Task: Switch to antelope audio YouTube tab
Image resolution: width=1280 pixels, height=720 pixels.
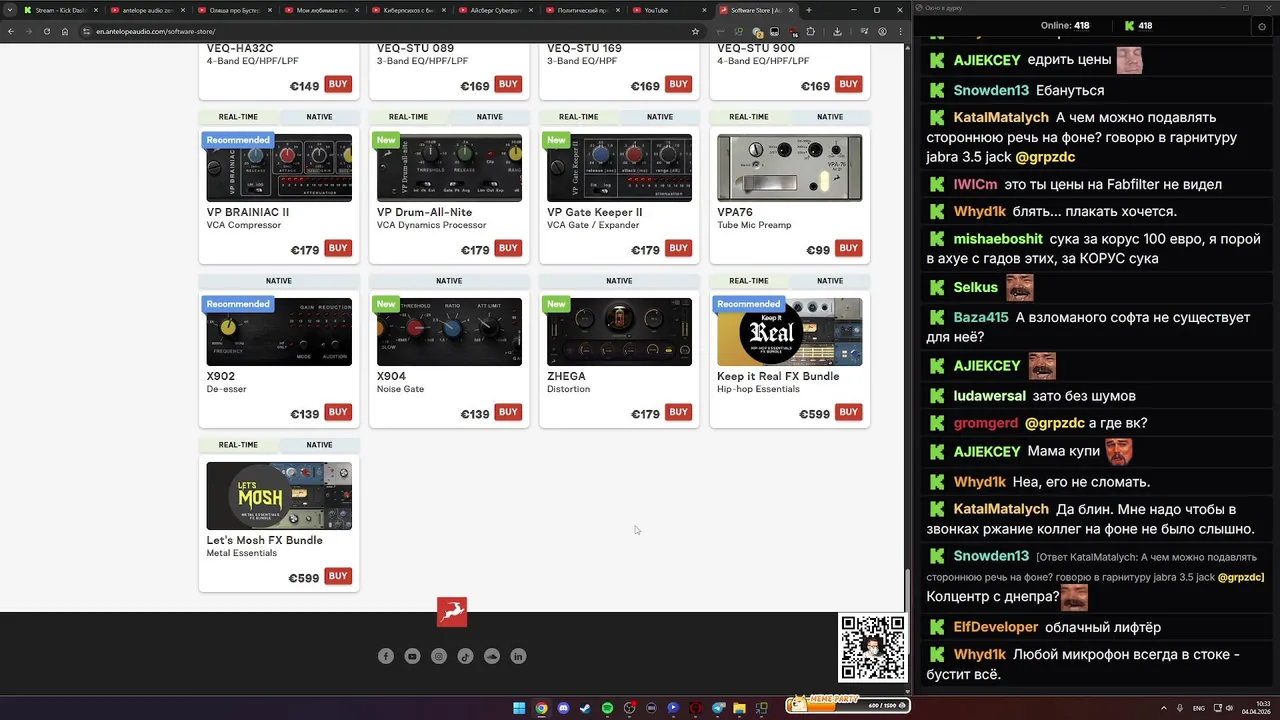Action: click(x=147, y=10)
